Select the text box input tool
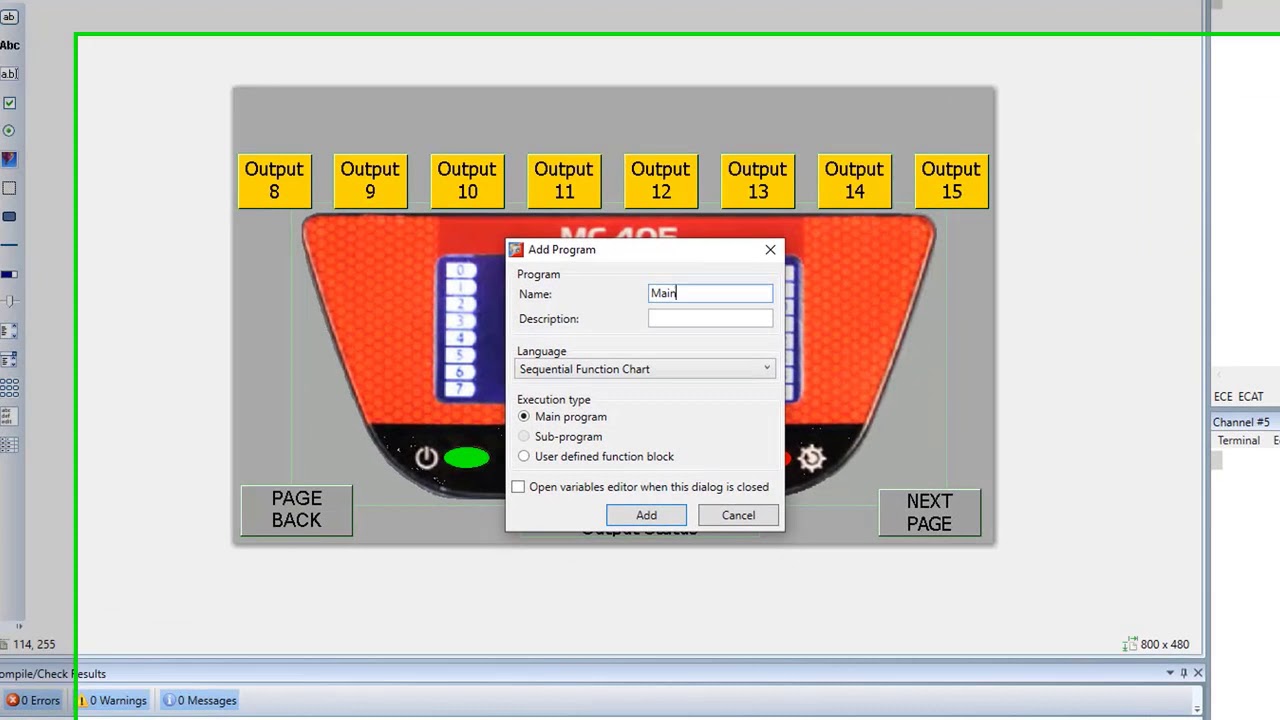This screenshot has width=1280, height=720. coord(9,74)
